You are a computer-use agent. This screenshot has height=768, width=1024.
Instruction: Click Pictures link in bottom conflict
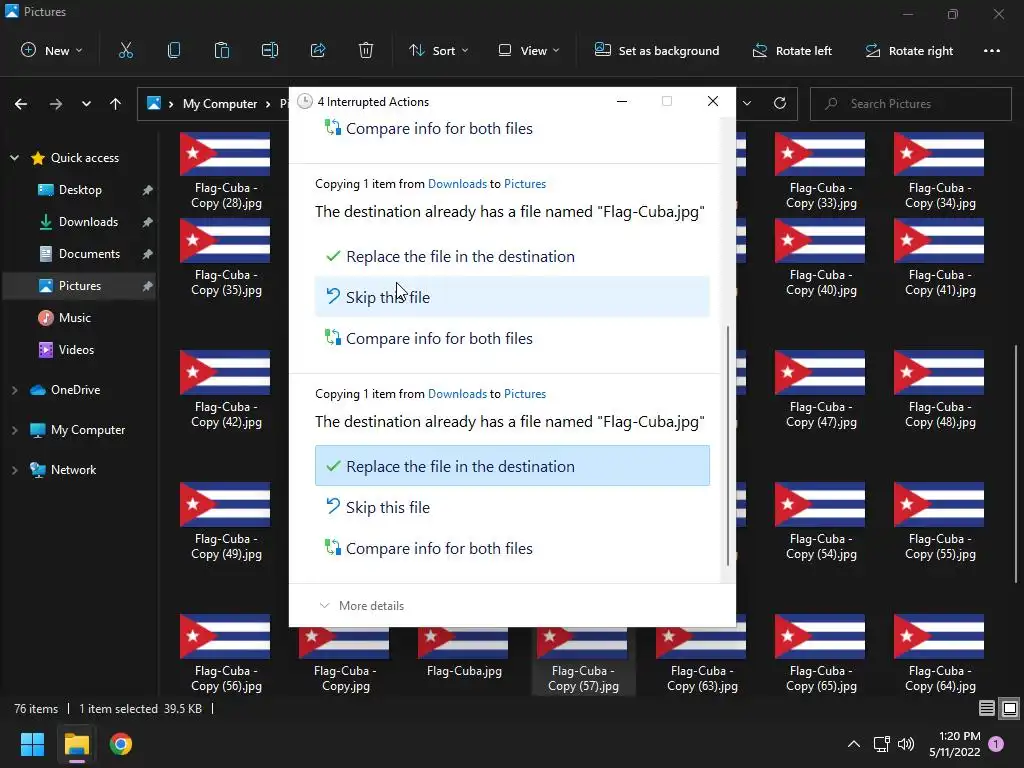(525, 394)
